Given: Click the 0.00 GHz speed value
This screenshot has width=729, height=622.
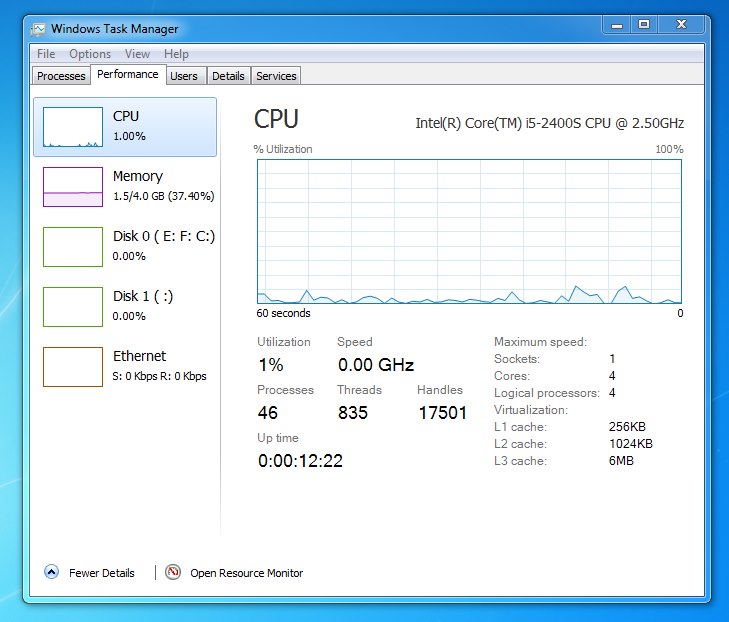Looking at the screenshot, I should click(376, 365).
